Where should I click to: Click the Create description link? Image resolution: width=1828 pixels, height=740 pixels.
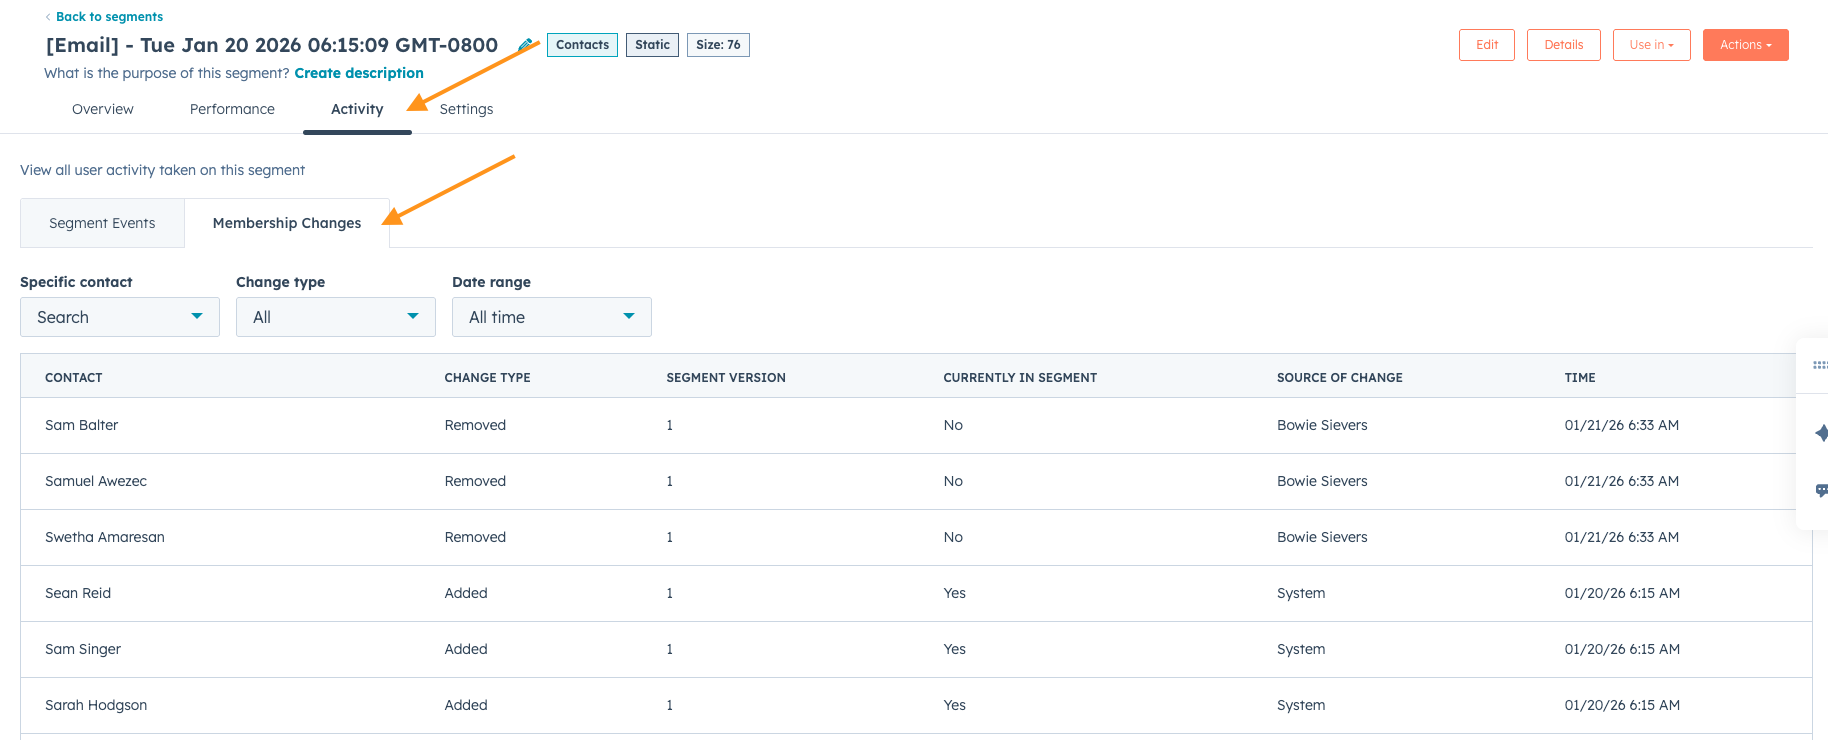point(359,73)
